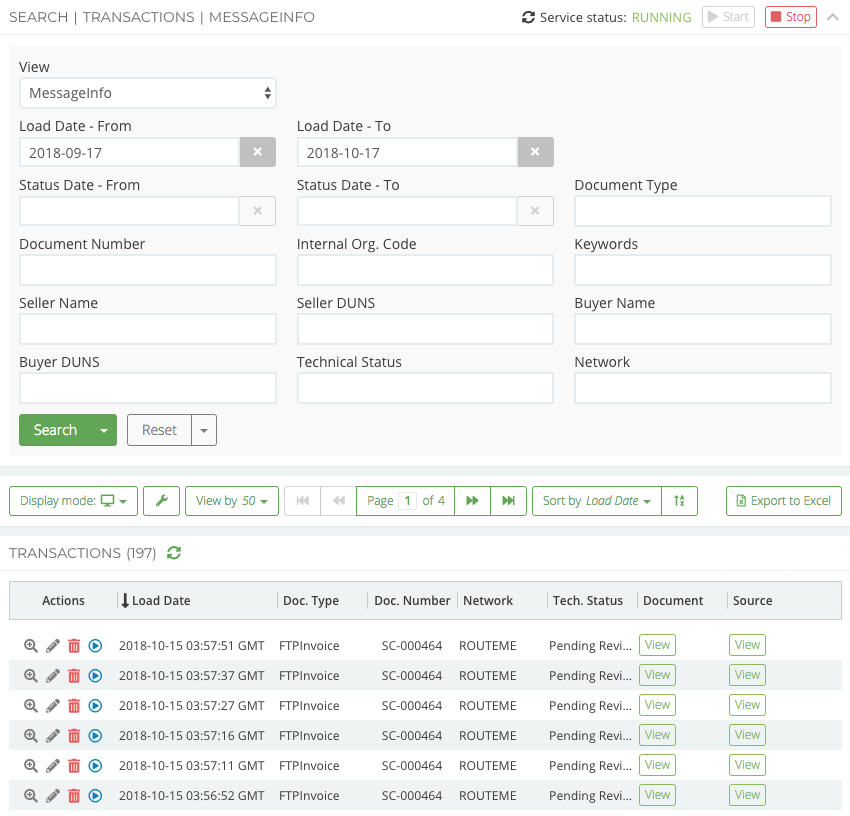Stop the running service
This screenshot has height=816, width=850.
790,17
